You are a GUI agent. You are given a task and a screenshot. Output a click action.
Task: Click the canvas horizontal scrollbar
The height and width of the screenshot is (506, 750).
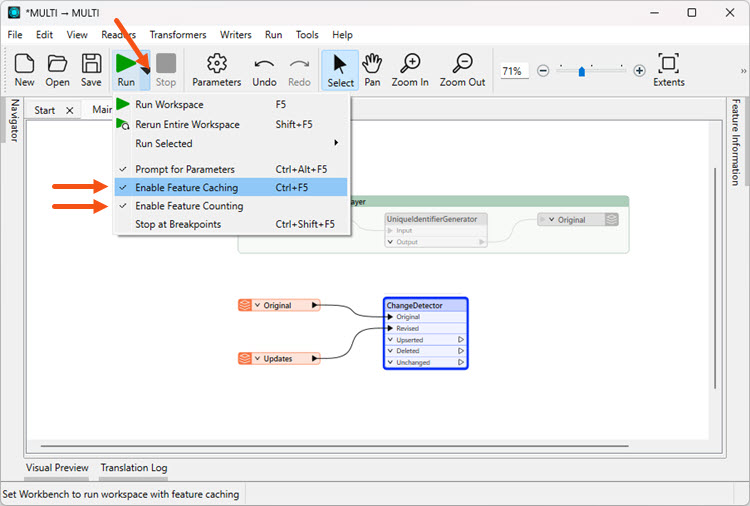coord(335,446)
